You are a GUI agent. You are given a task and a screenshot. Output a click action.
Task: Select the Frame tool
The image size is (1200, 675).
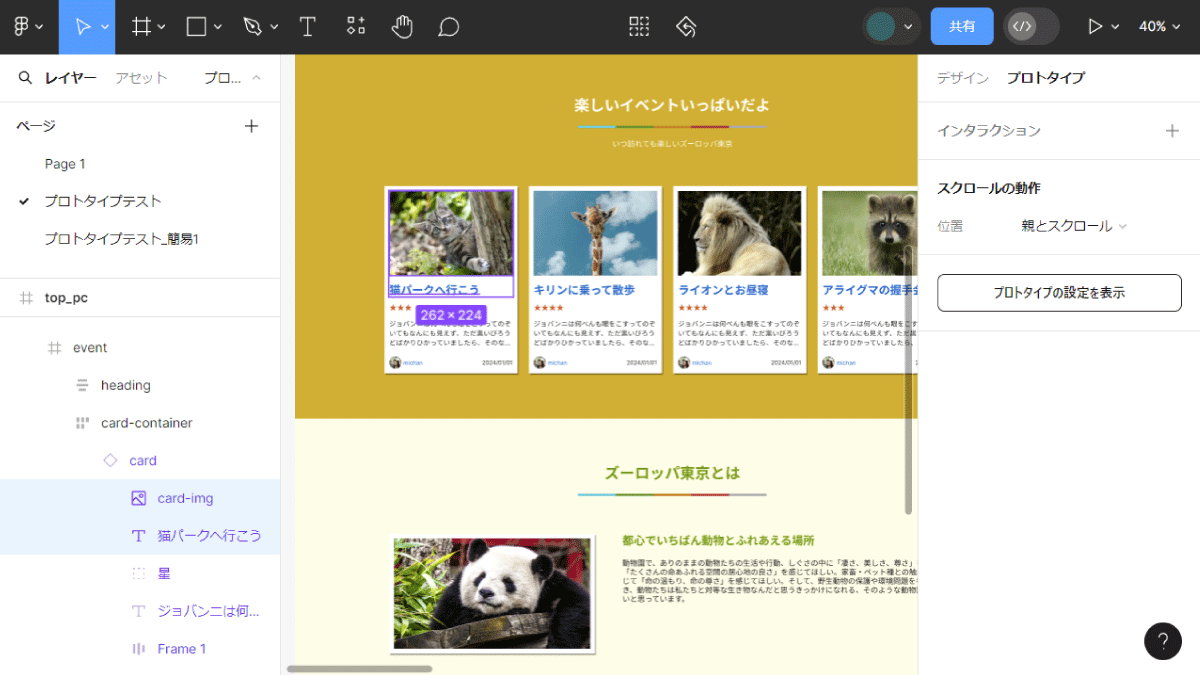tap(142, 27)
